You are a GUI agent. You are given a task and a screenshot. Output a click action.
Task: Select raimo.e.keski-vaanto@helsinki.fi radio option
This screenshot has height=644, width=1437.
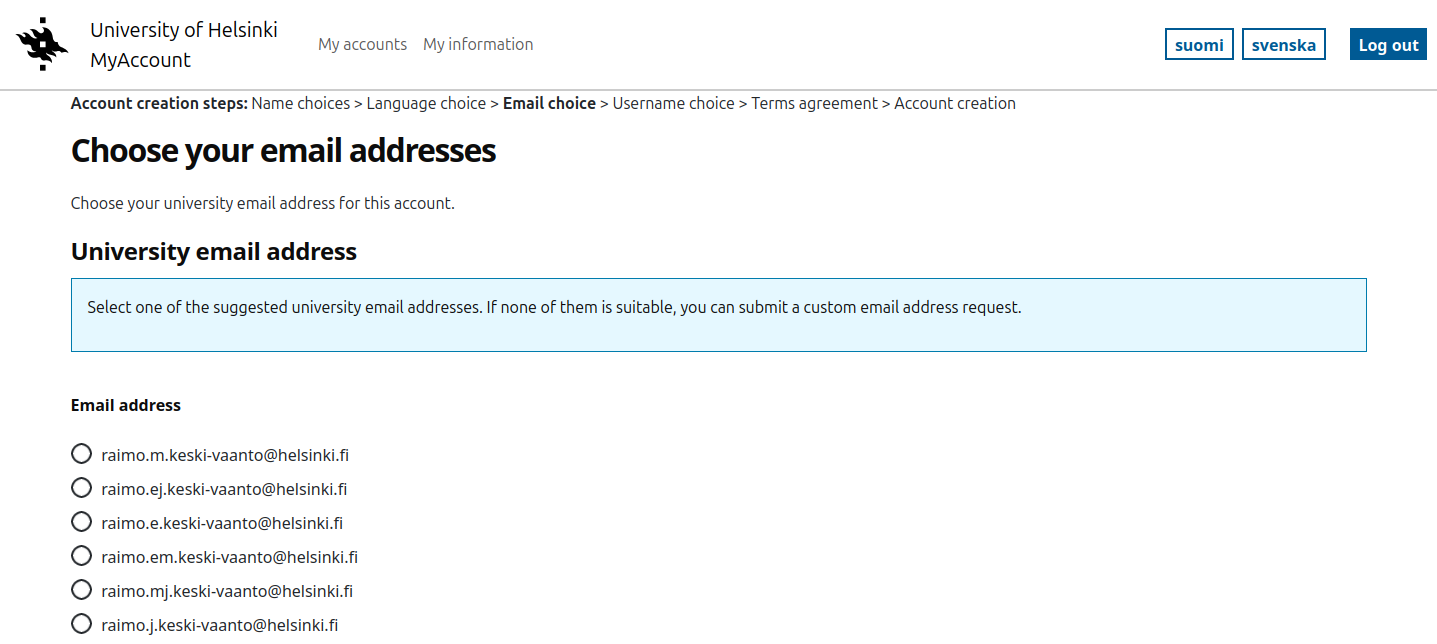(x=82, y=522)
